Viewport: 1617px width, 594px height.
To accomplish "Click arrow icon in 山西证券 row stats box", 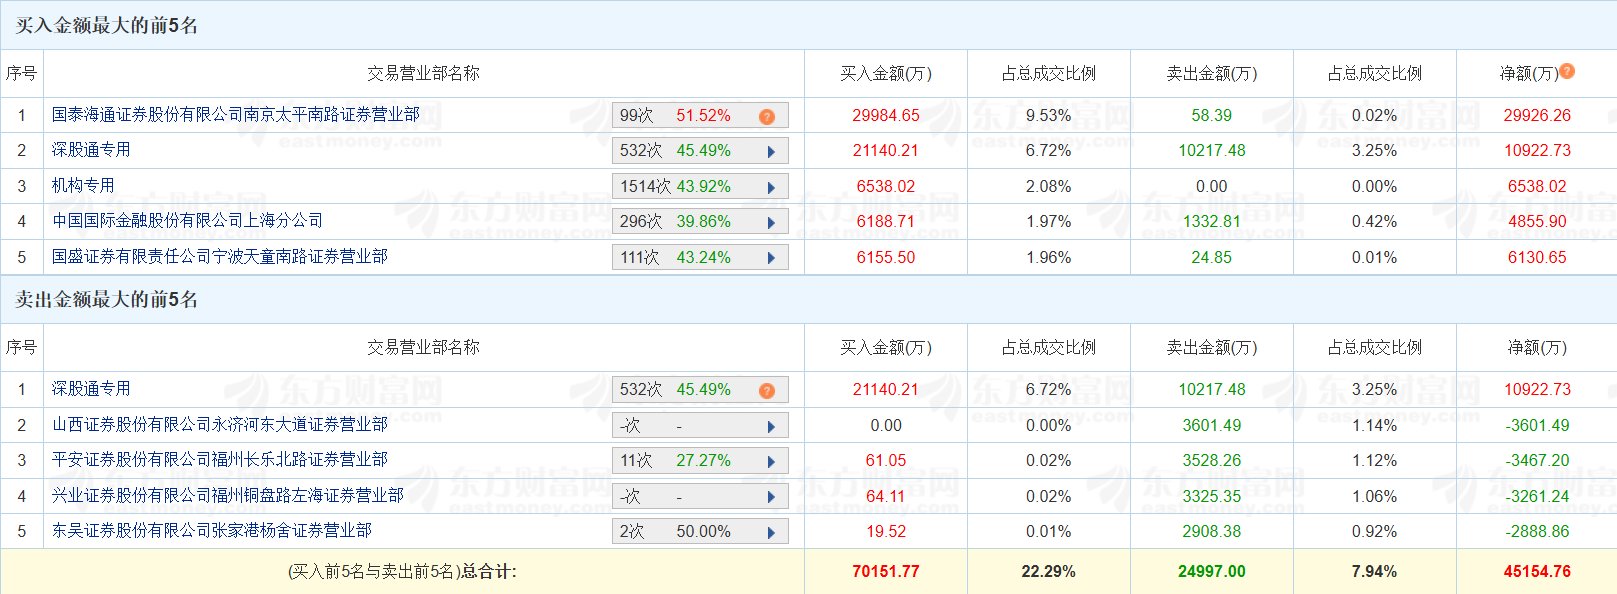I will coord(771,426).
